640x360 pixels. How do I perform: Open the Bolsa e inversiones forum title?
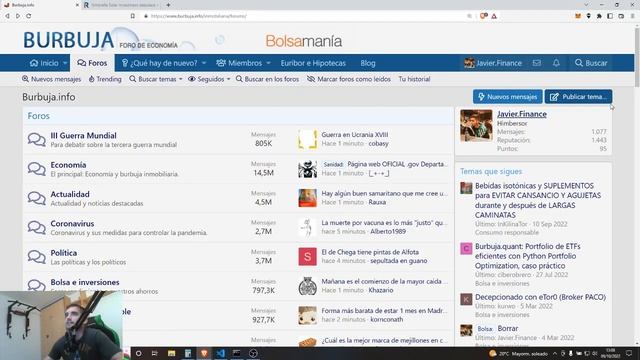click(85, 282)
